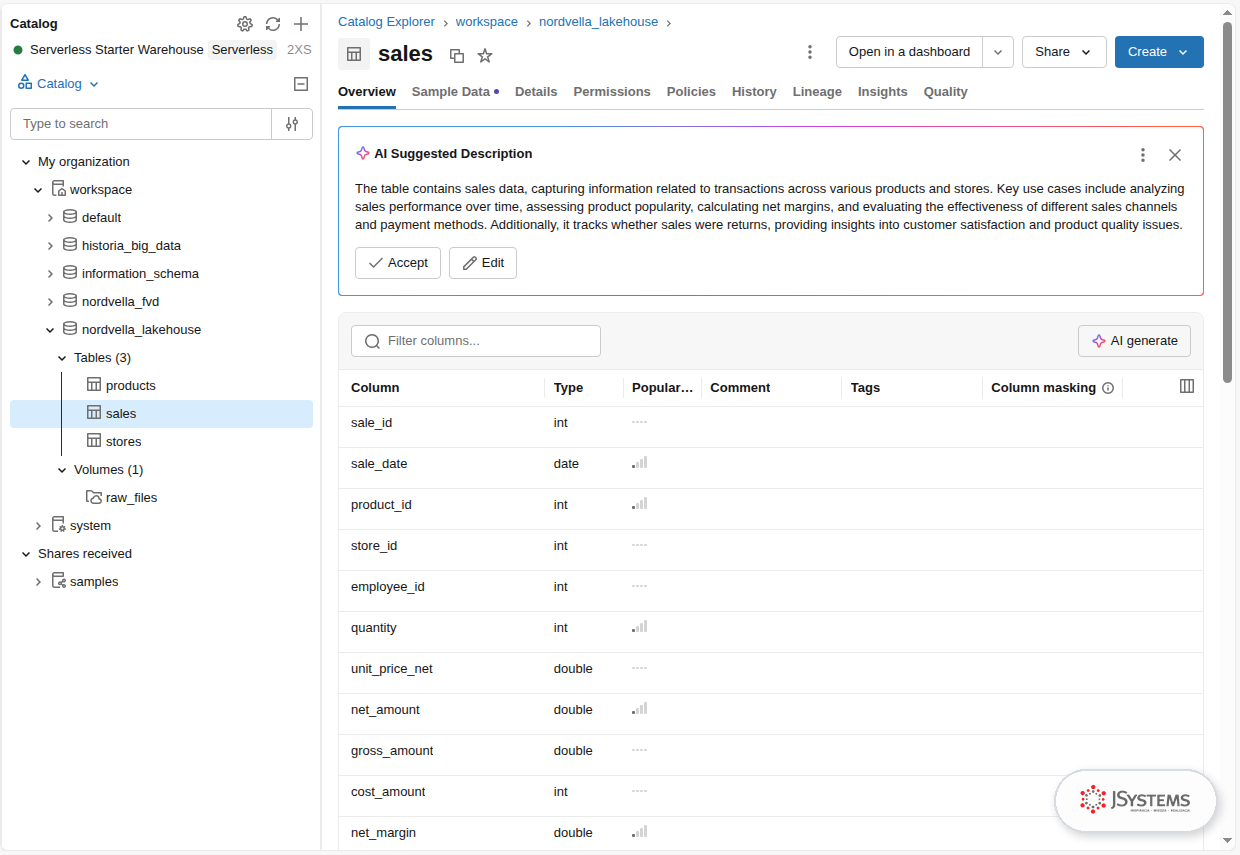Viewport: 1240px width, 855px height.
Task: Open table kebab menu beside dashboard button
Action: (x=810, y=52)
